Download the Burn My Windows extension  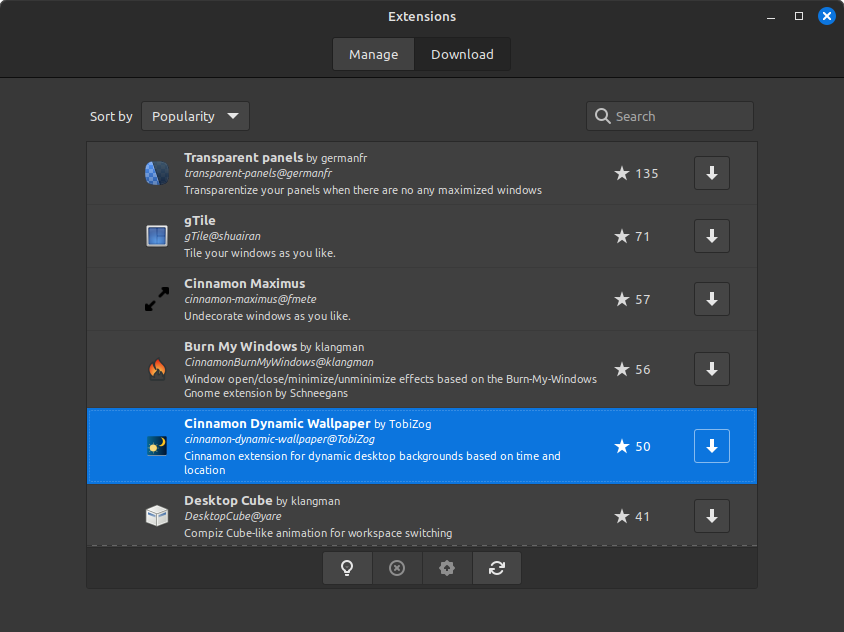coord(712,369)
